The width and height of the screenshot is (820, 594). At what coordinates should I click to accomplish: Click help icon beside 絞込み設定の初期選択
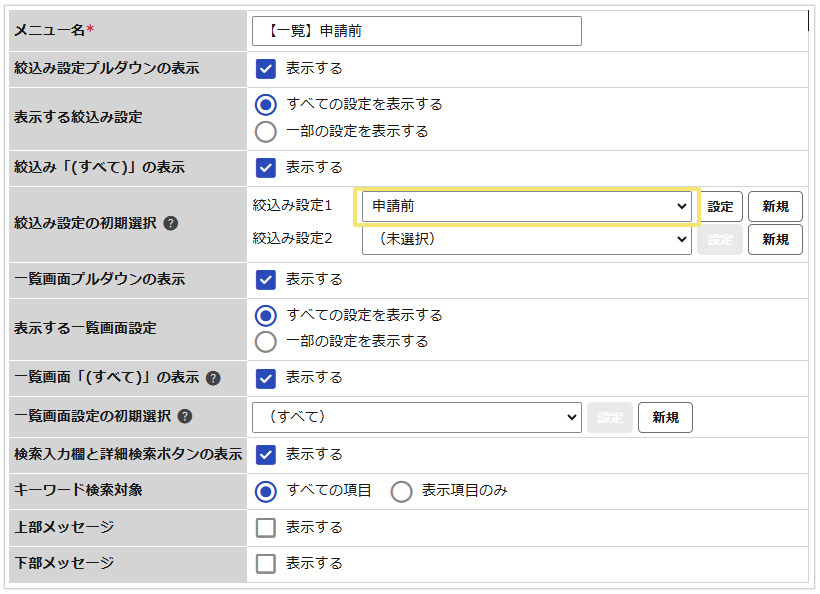(171, 223)
